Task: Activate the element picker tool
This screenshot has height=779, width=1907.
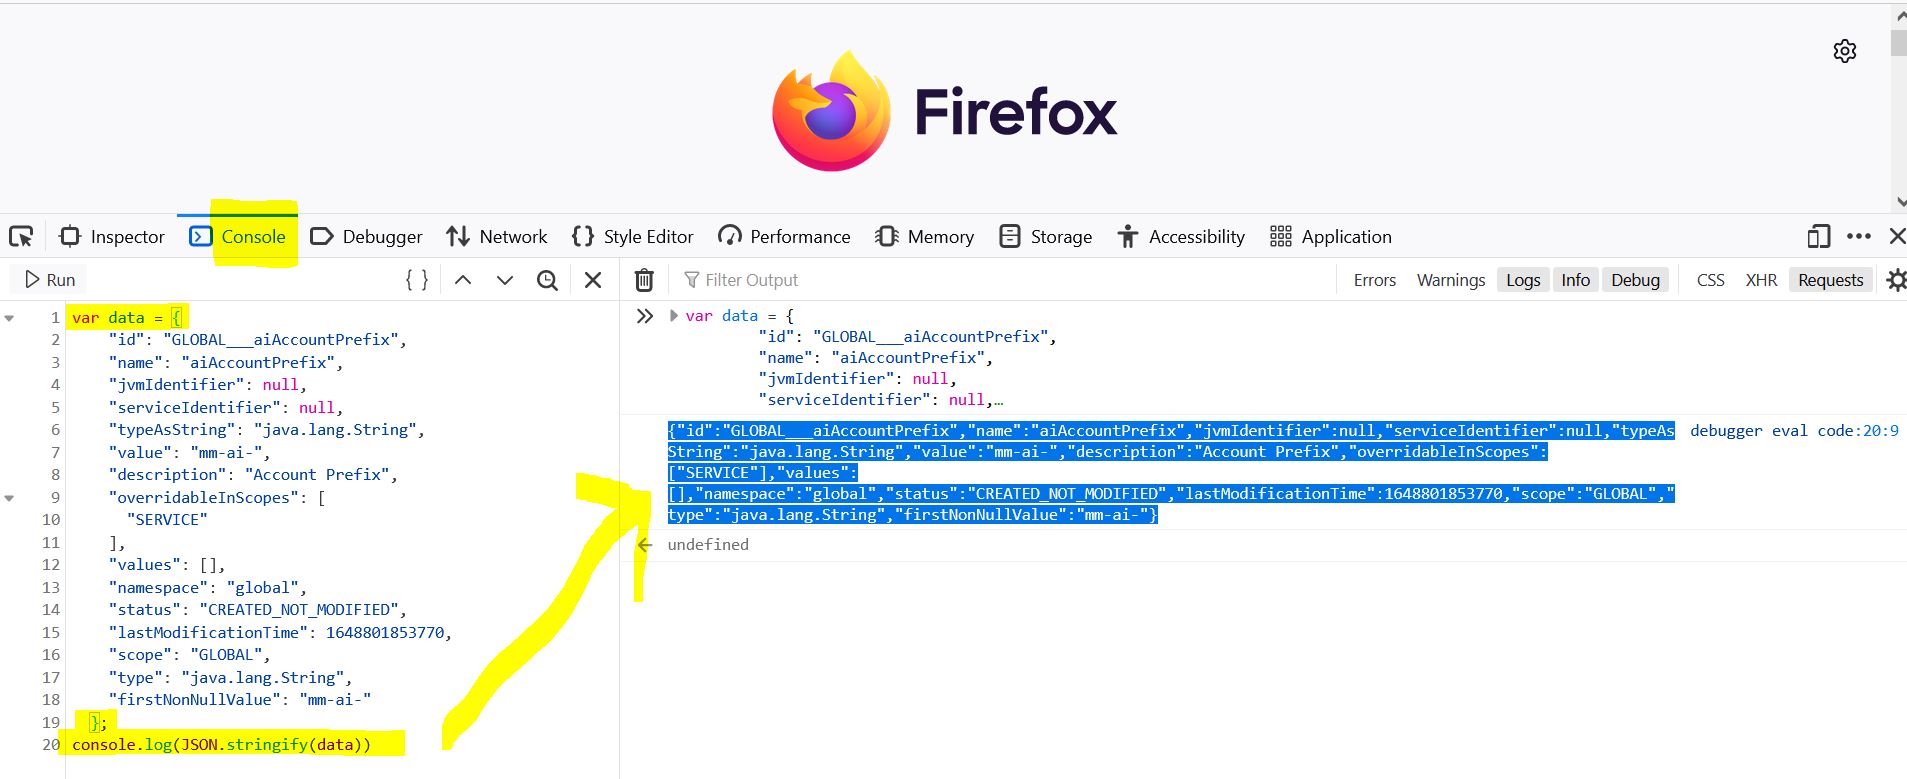Action: point(21,237)
